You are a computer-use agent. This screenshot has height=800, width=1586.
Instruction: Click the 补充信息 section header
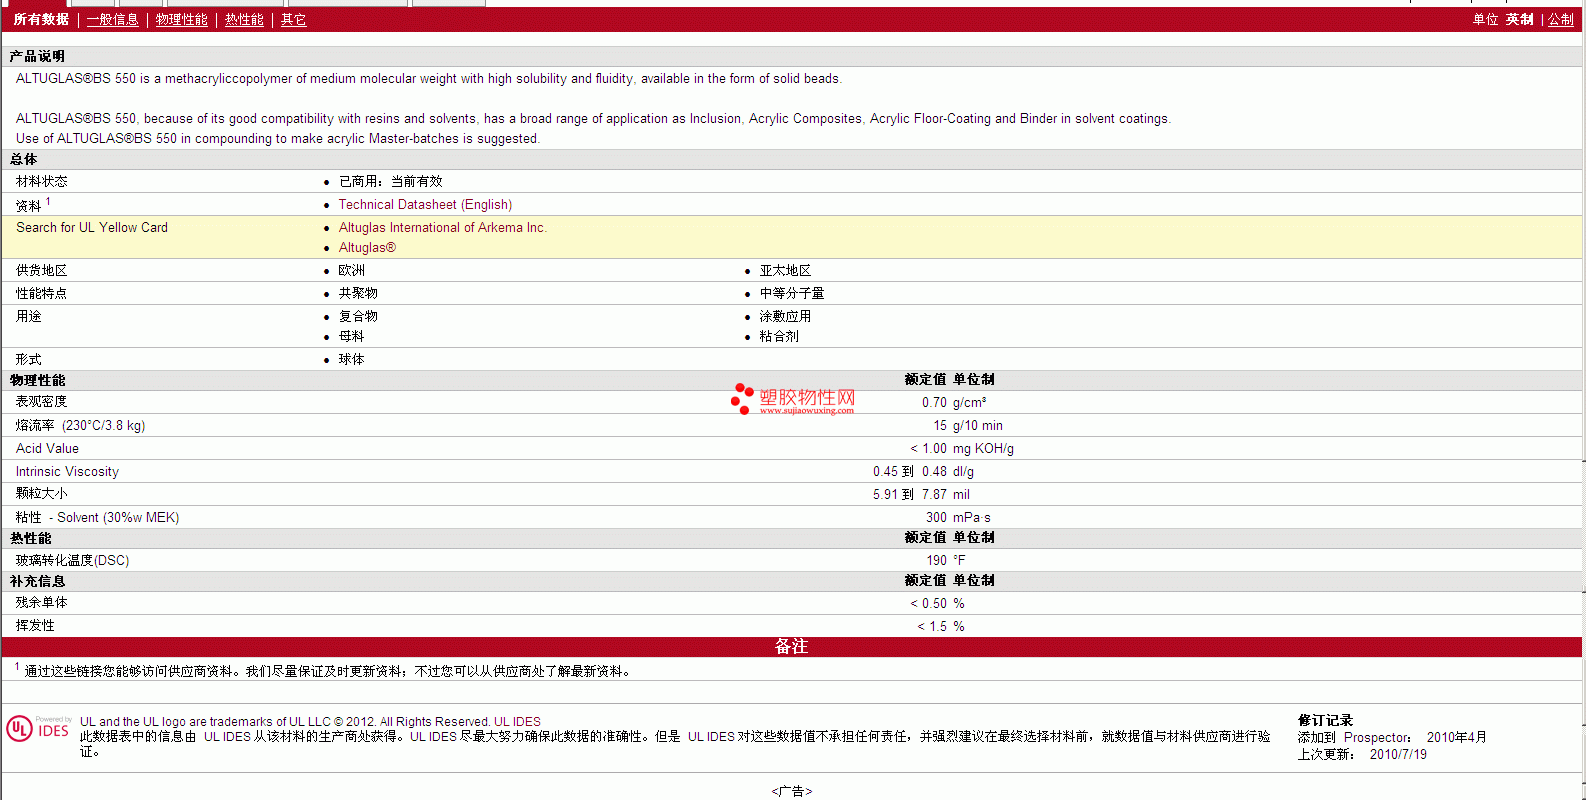point(37,581)
